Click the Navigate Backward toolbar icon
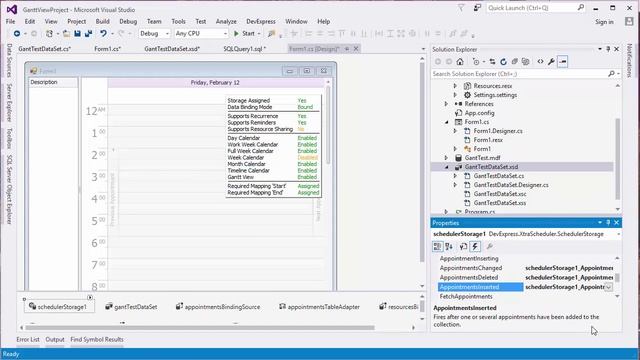The width and height of the screenshot is (640, 360). click(x=17, y=33)
